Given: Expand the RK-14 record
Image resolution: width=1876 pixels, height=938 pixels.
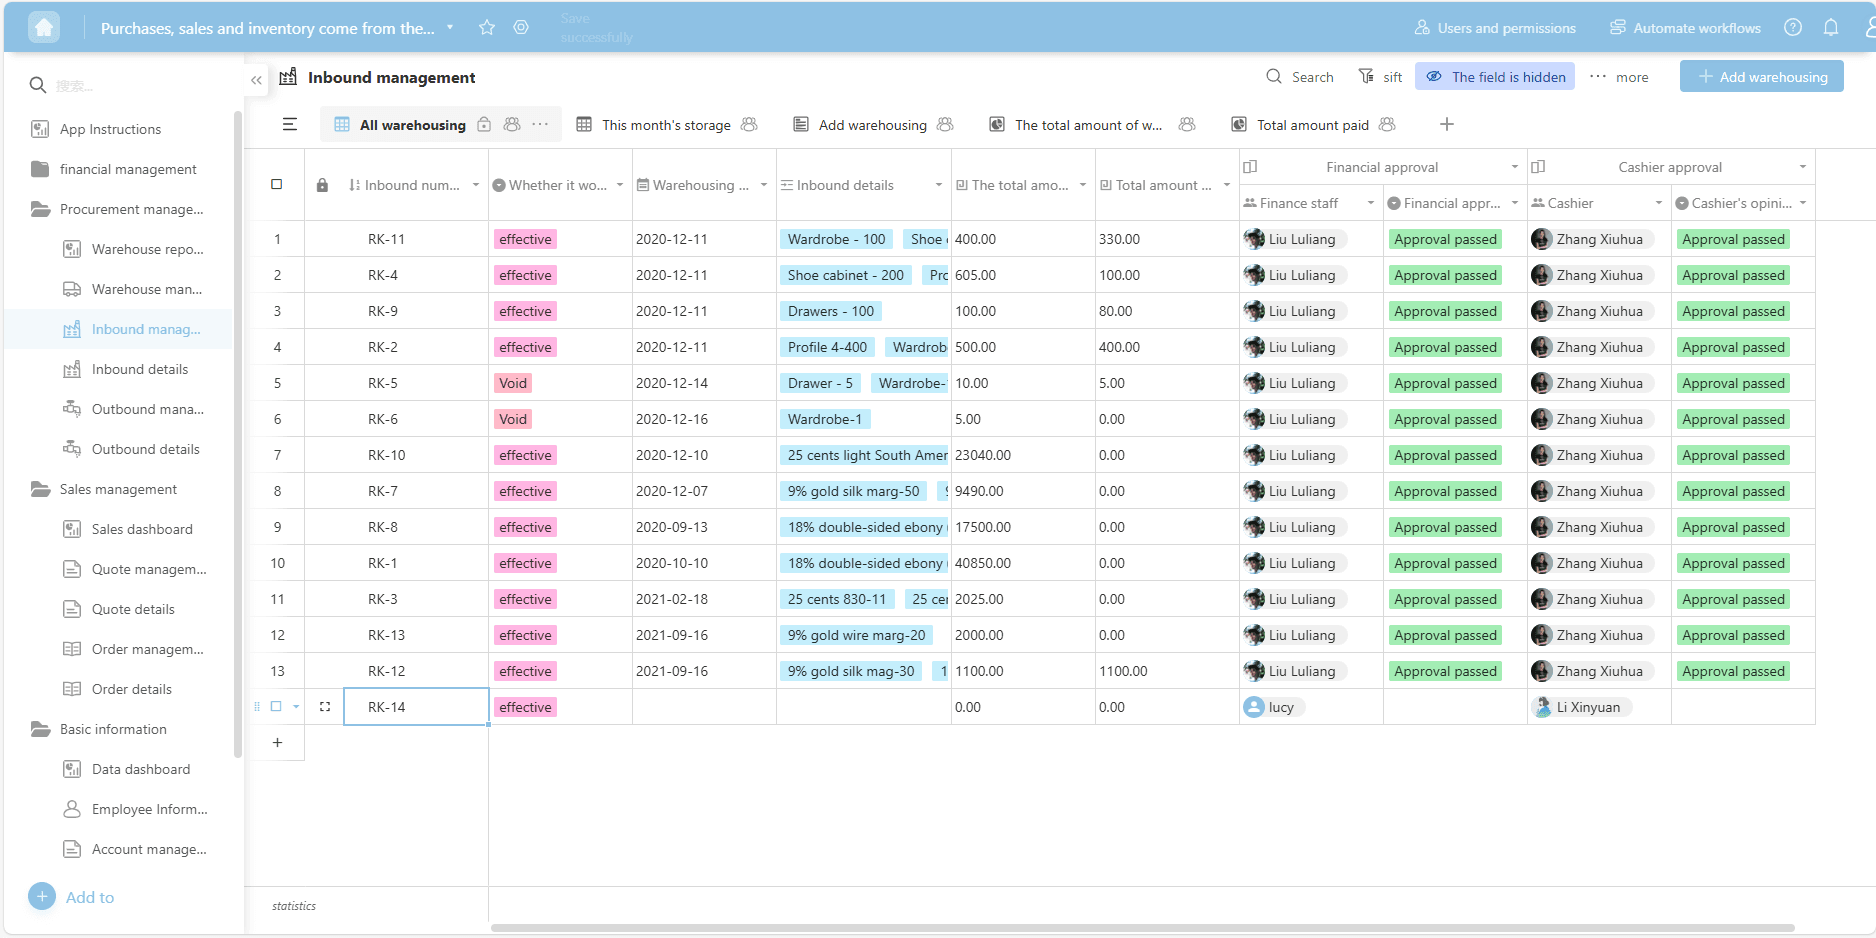Looking at the screenshot, I should click(325, 707).
